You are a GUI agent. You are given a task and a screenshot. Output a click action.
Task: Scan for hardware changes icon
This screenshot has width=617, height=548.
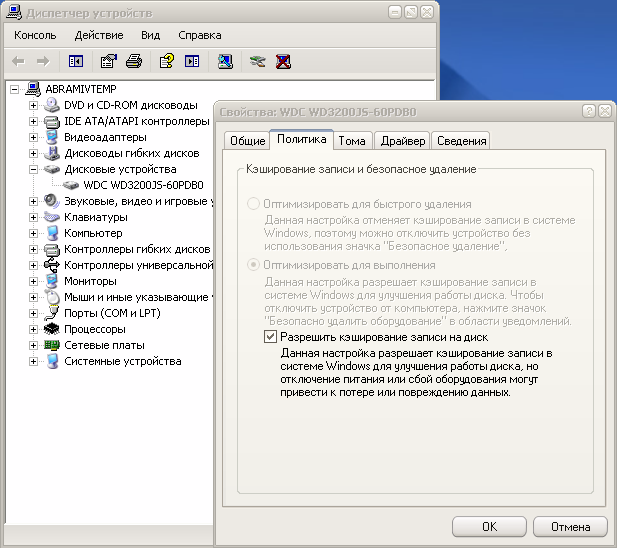click(x=225, y=61)
